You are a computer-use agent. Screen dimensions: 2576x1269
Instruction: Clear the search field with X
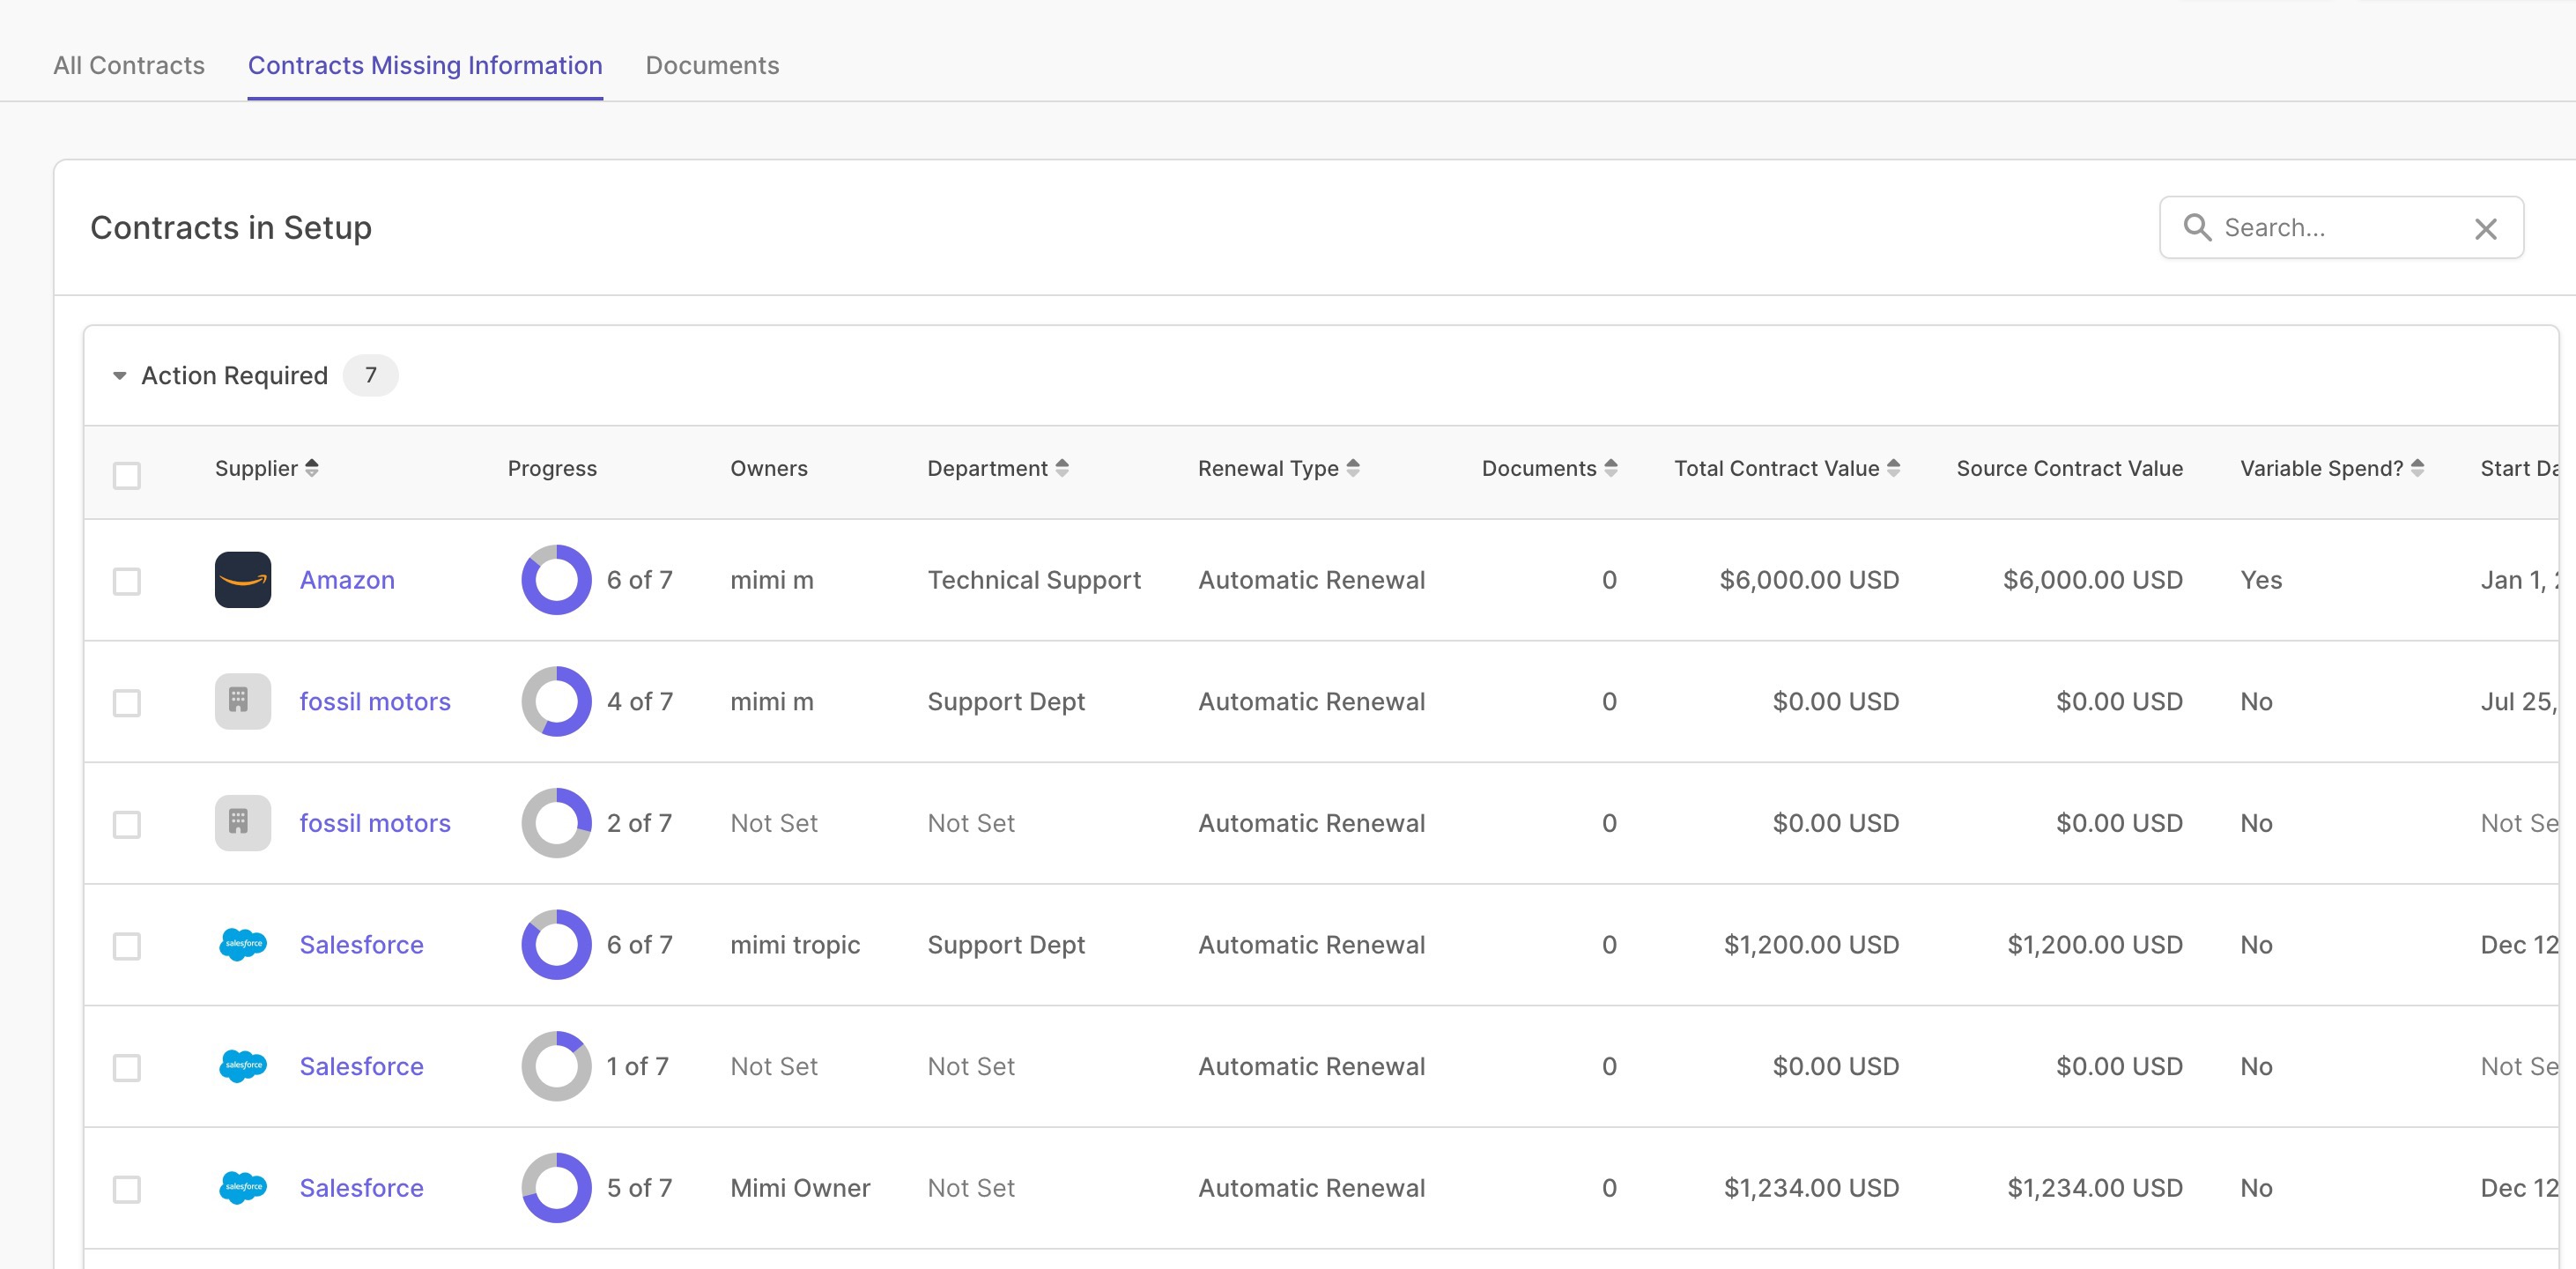[x=2486, y=229]
